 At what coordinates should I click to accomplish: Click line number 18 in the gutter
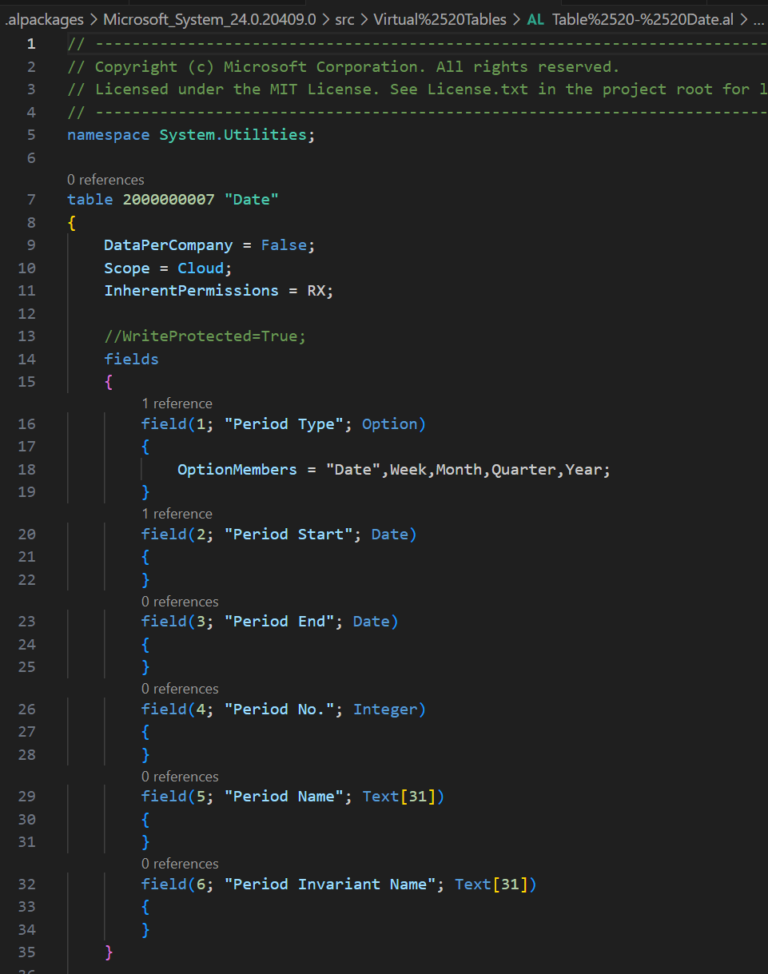[x=26, y=470]
